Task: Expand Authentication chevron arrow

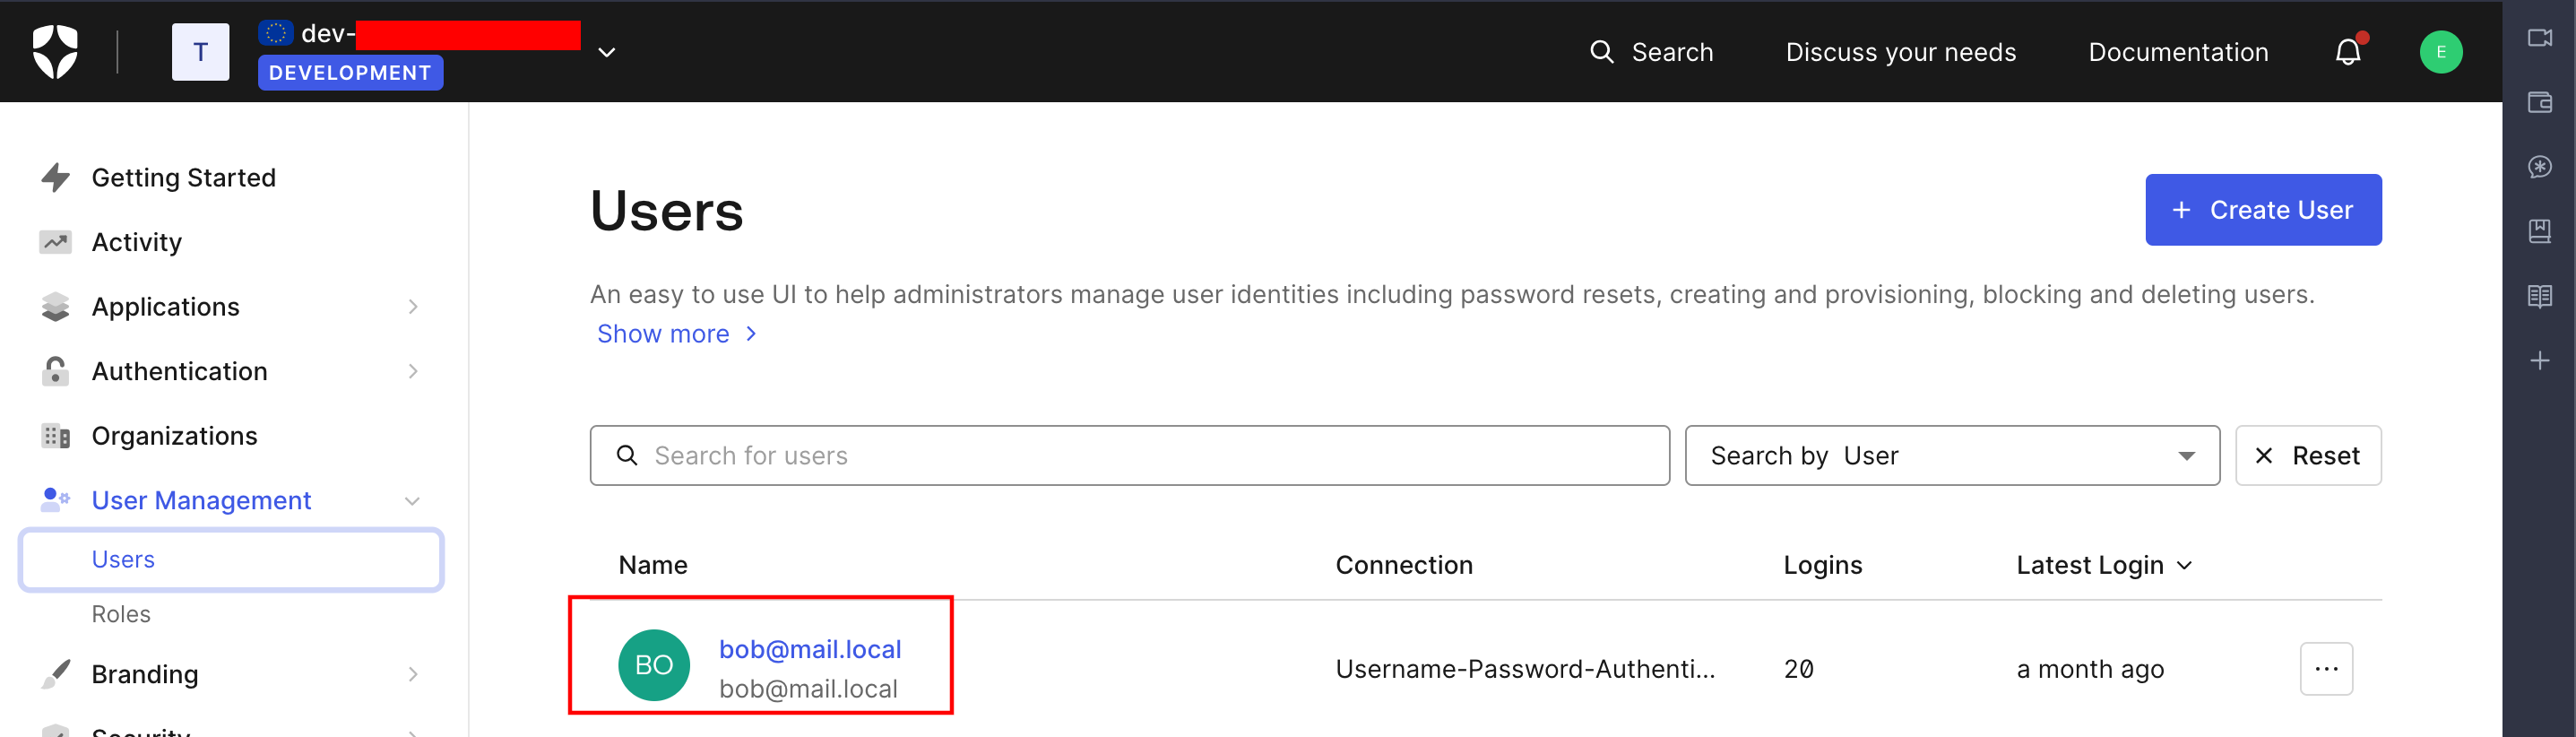Action: pos(413,371)
